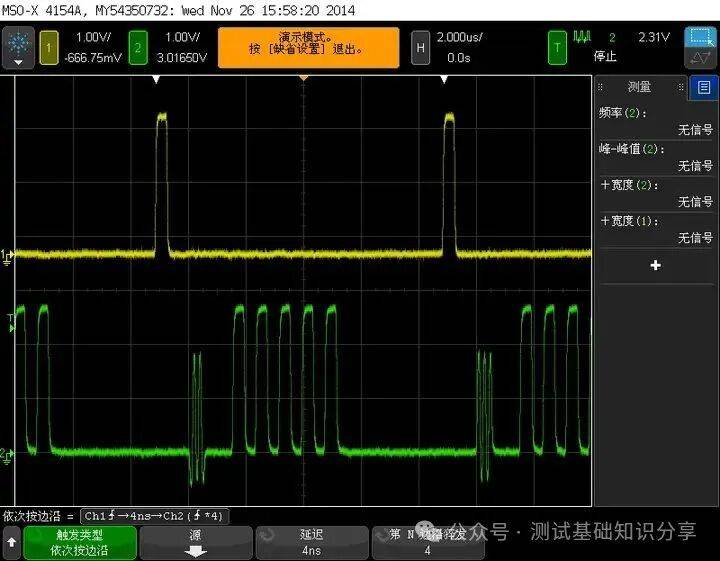Open the Keysight main menu icon
This screenshot has height=561, width=720.
(18, 47)
